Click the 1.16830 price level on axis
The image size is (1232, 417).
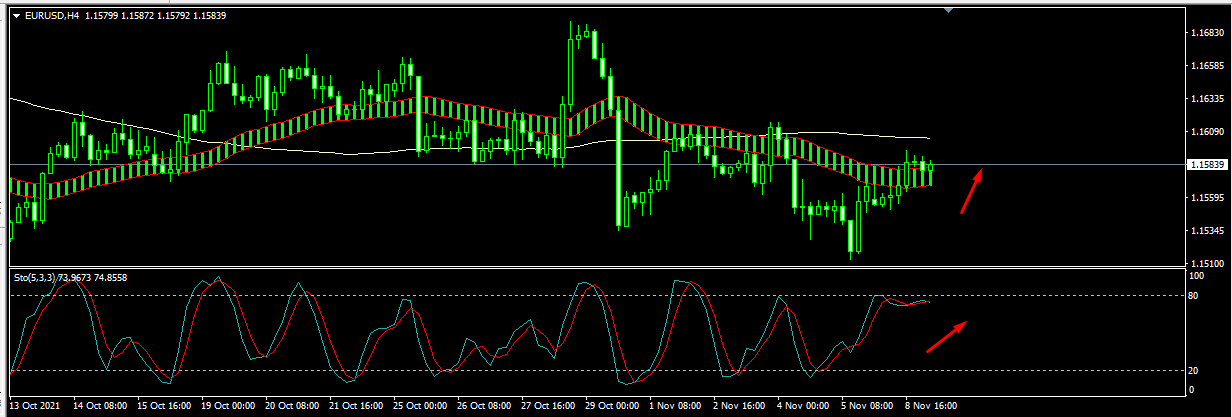coord(1207,33)
